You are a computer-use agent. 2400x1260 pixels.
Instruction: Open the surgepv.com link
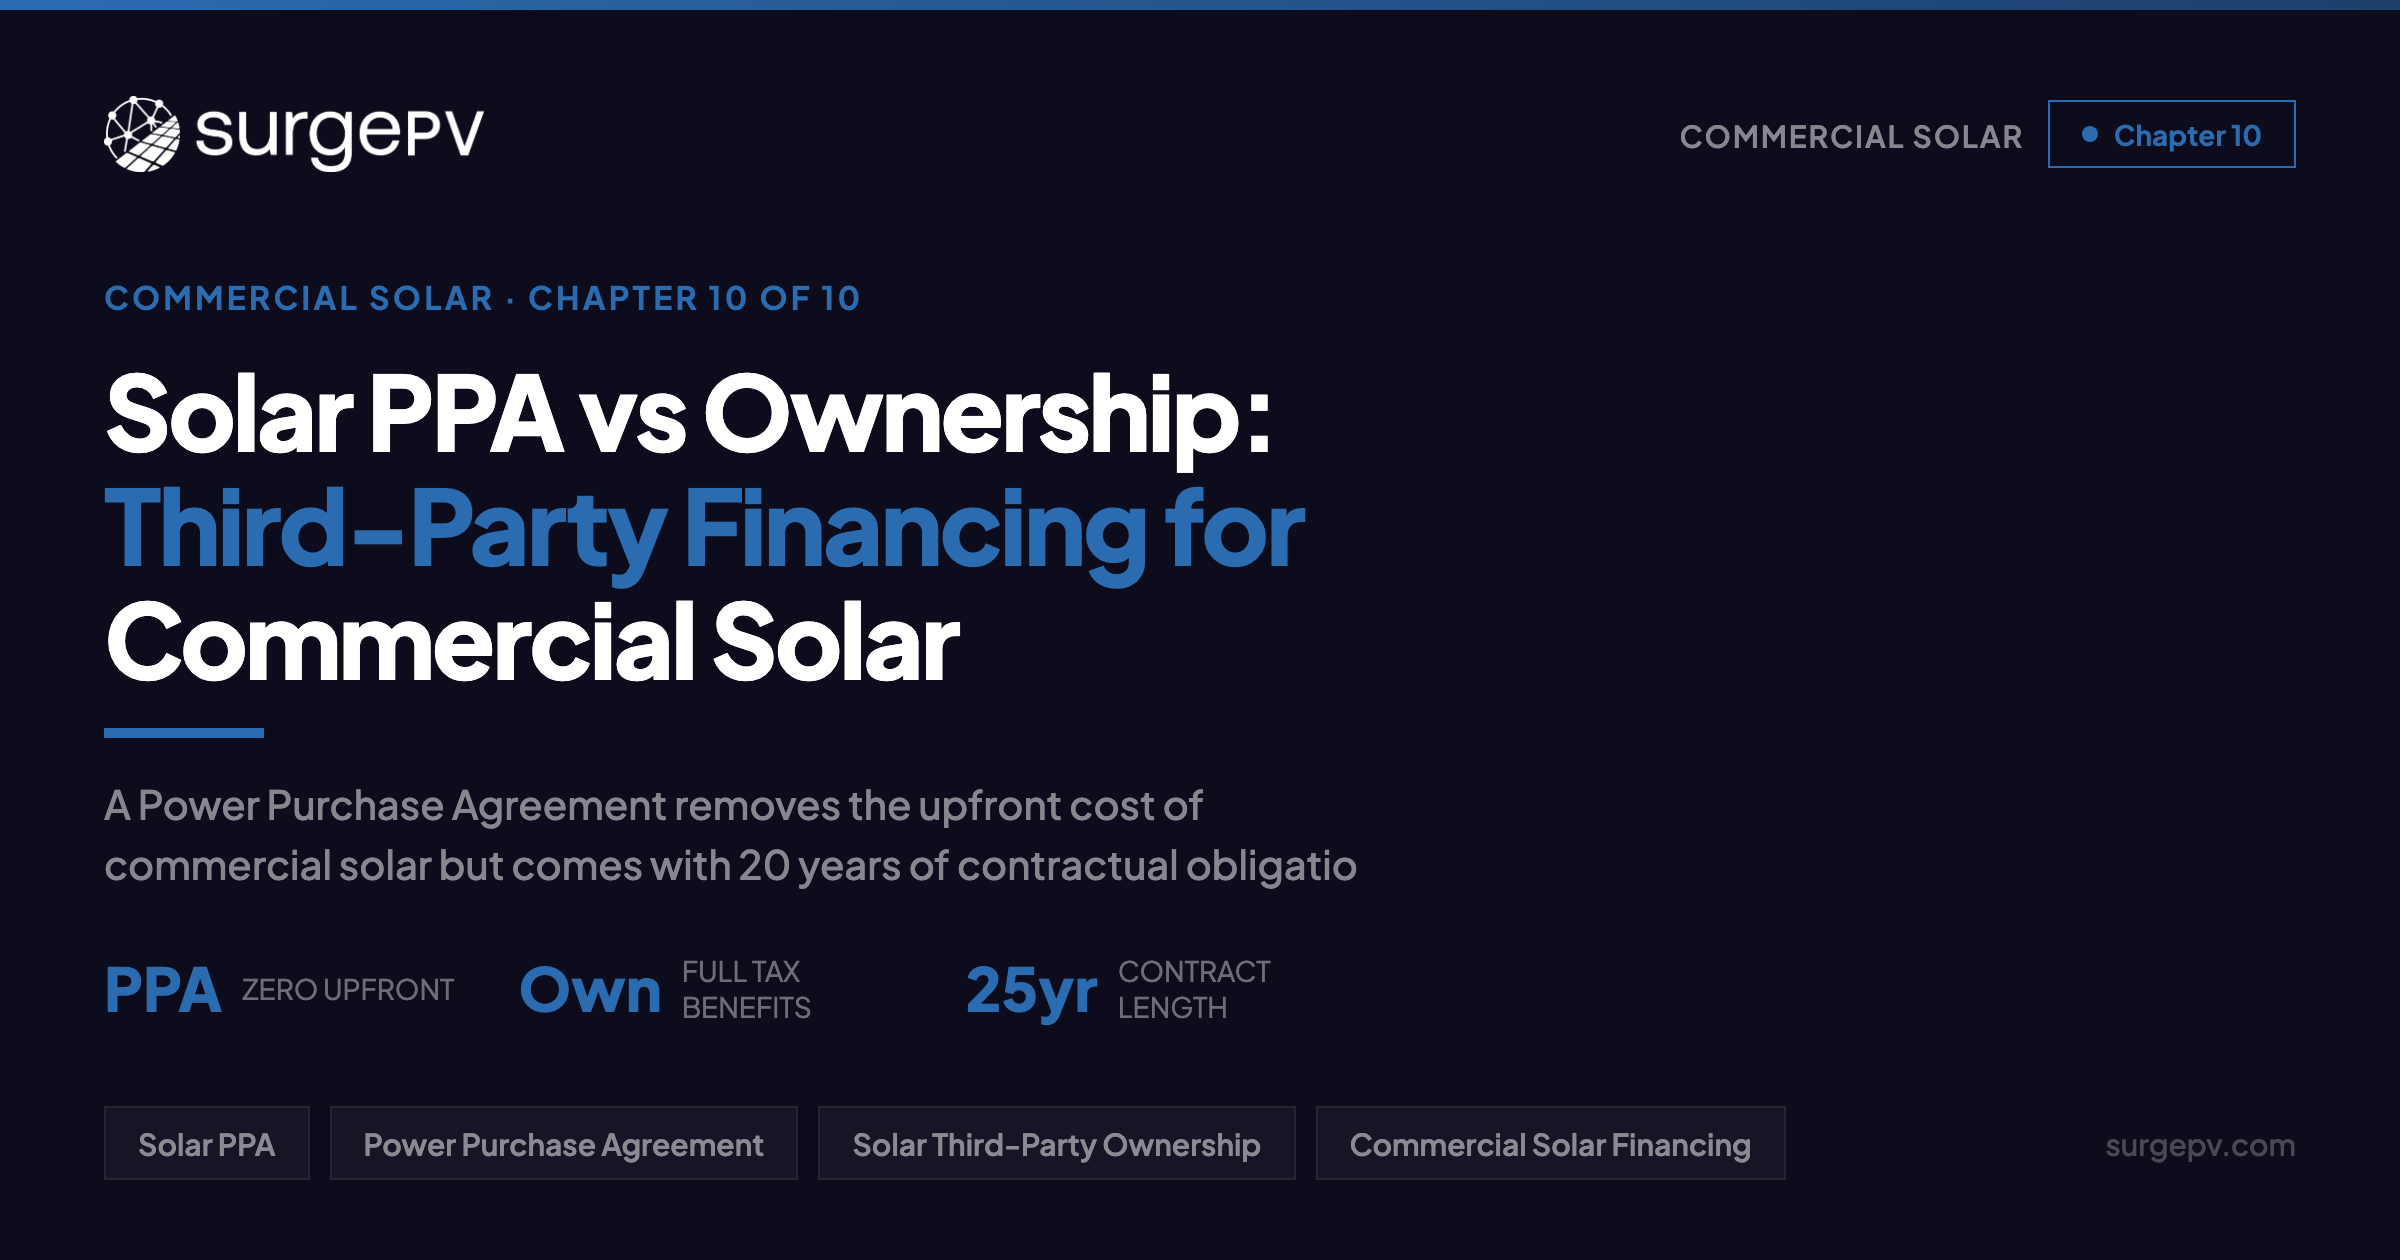(2199, 1144)
